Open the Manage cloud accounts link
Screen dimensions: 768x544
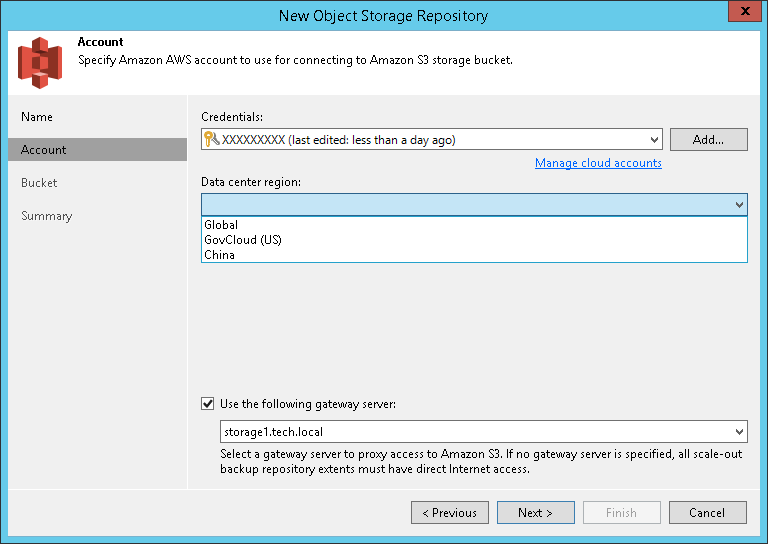(598, 163)
